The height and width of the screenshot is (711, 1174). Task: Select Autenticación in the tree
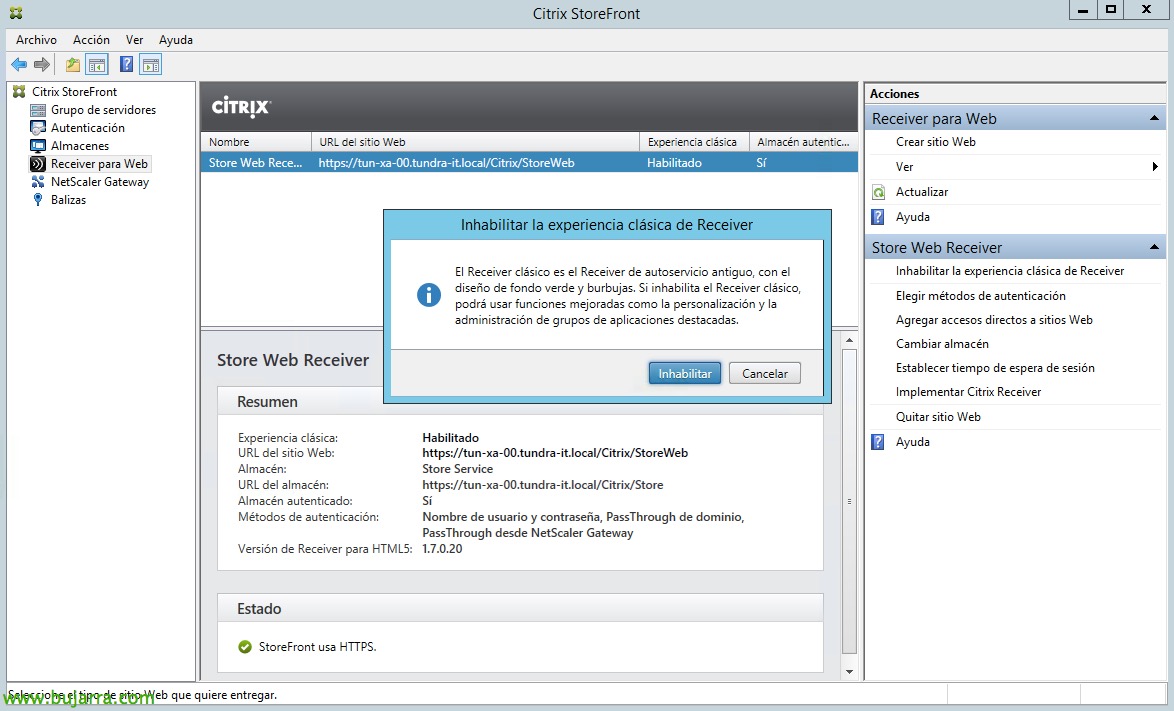click(88, 128)
